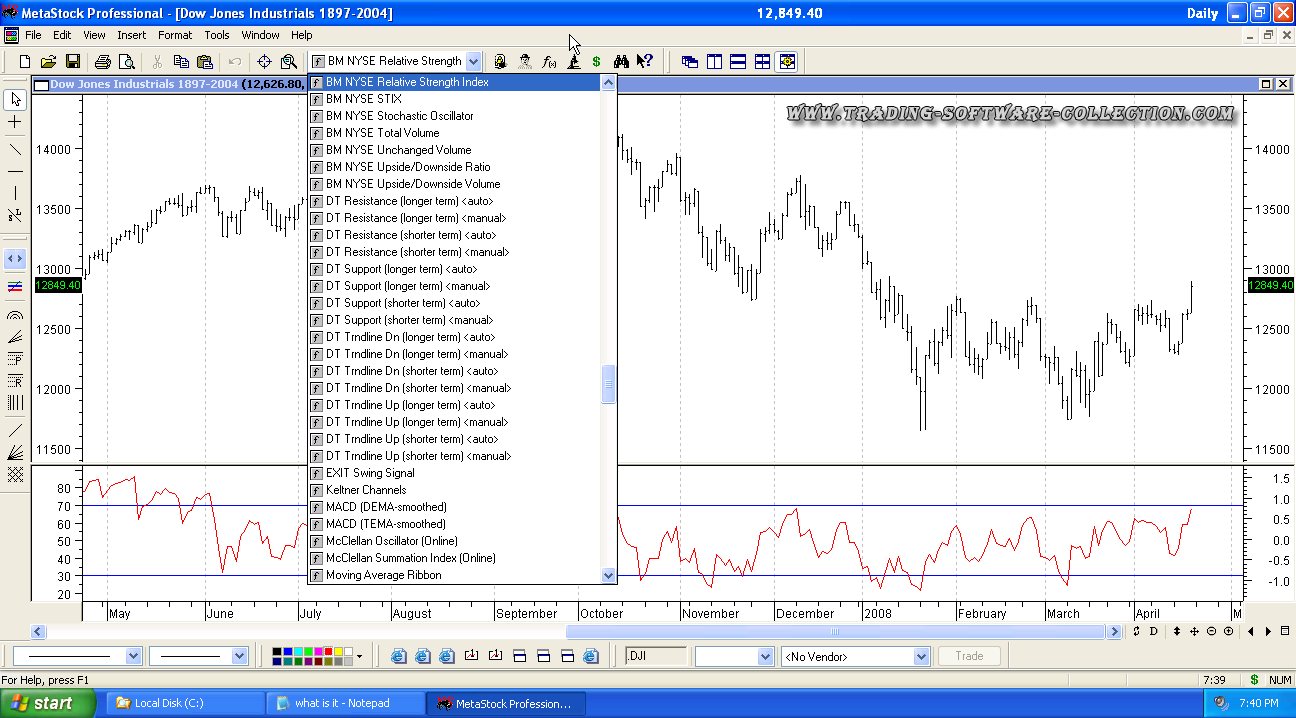This screenshot has height=718, width=1296.
Task: Click the Save icon in the toolbar
Action: [x=73, y=61]
